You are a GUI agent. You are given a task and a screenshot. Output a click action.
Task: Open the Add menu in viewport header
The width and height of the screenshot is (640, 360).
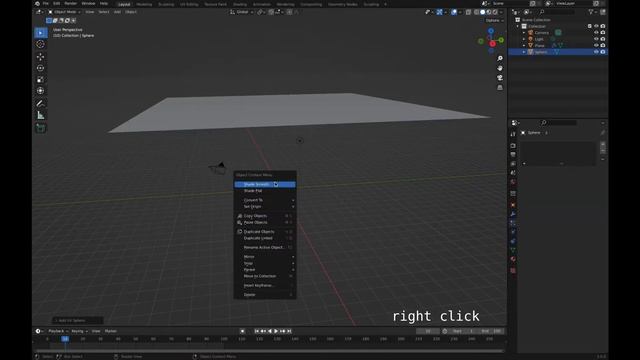coord(117,12)
